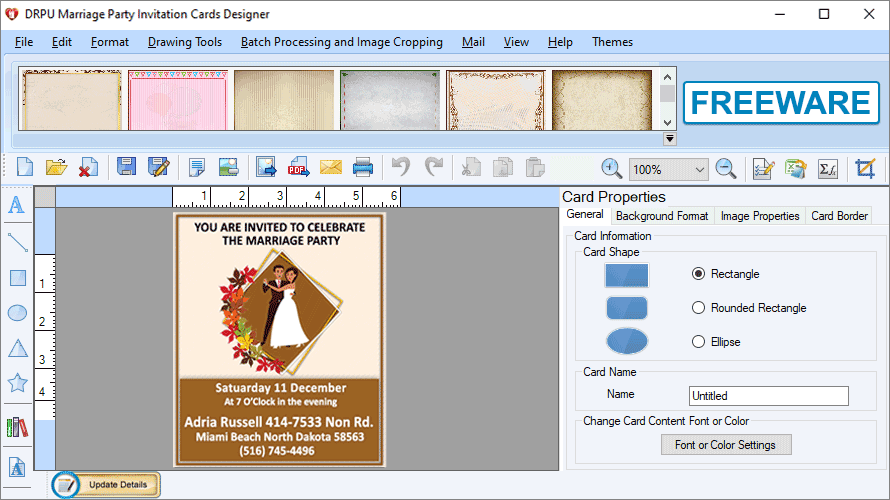
Task: Select the Triangle drawing tool
Action: click(18, 348)
